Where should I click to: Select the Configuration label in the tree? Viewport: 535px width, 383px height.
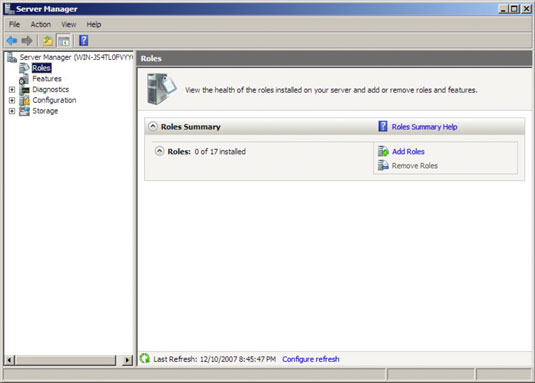point(54,100)
